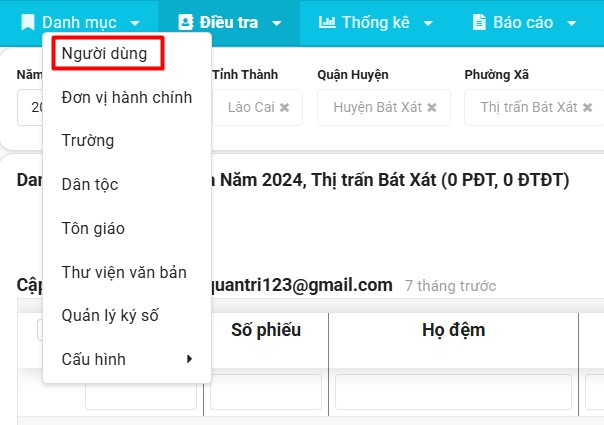The height and width of the screenshot is (425, 604).
Task: Expand the Cấu hình submenu arrow
Action: point(189,359)
